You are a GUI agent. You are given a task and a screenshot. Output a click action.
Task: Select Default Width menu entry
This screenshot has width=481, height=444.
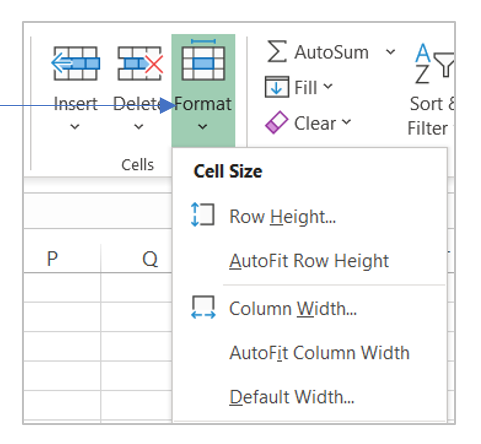tap(292, 397)
